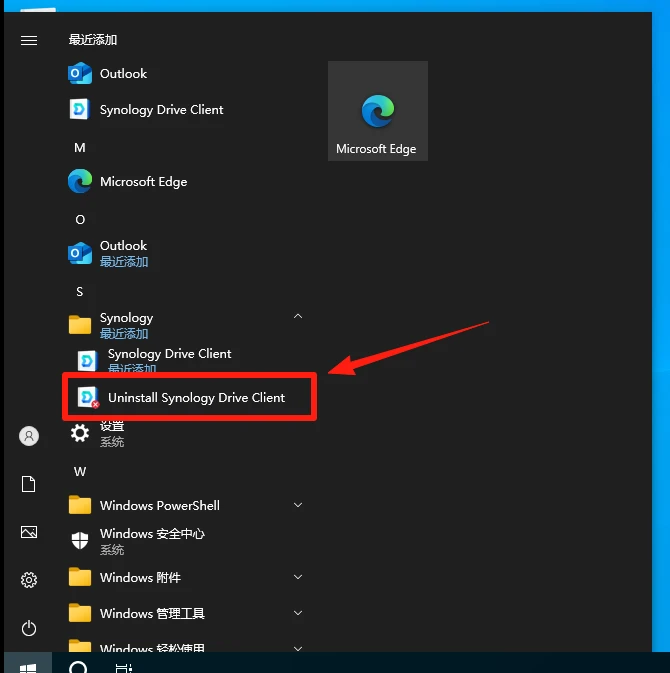
Task: Expand the Windows 轻松使用 folder chevron
Action: point(298,649)
